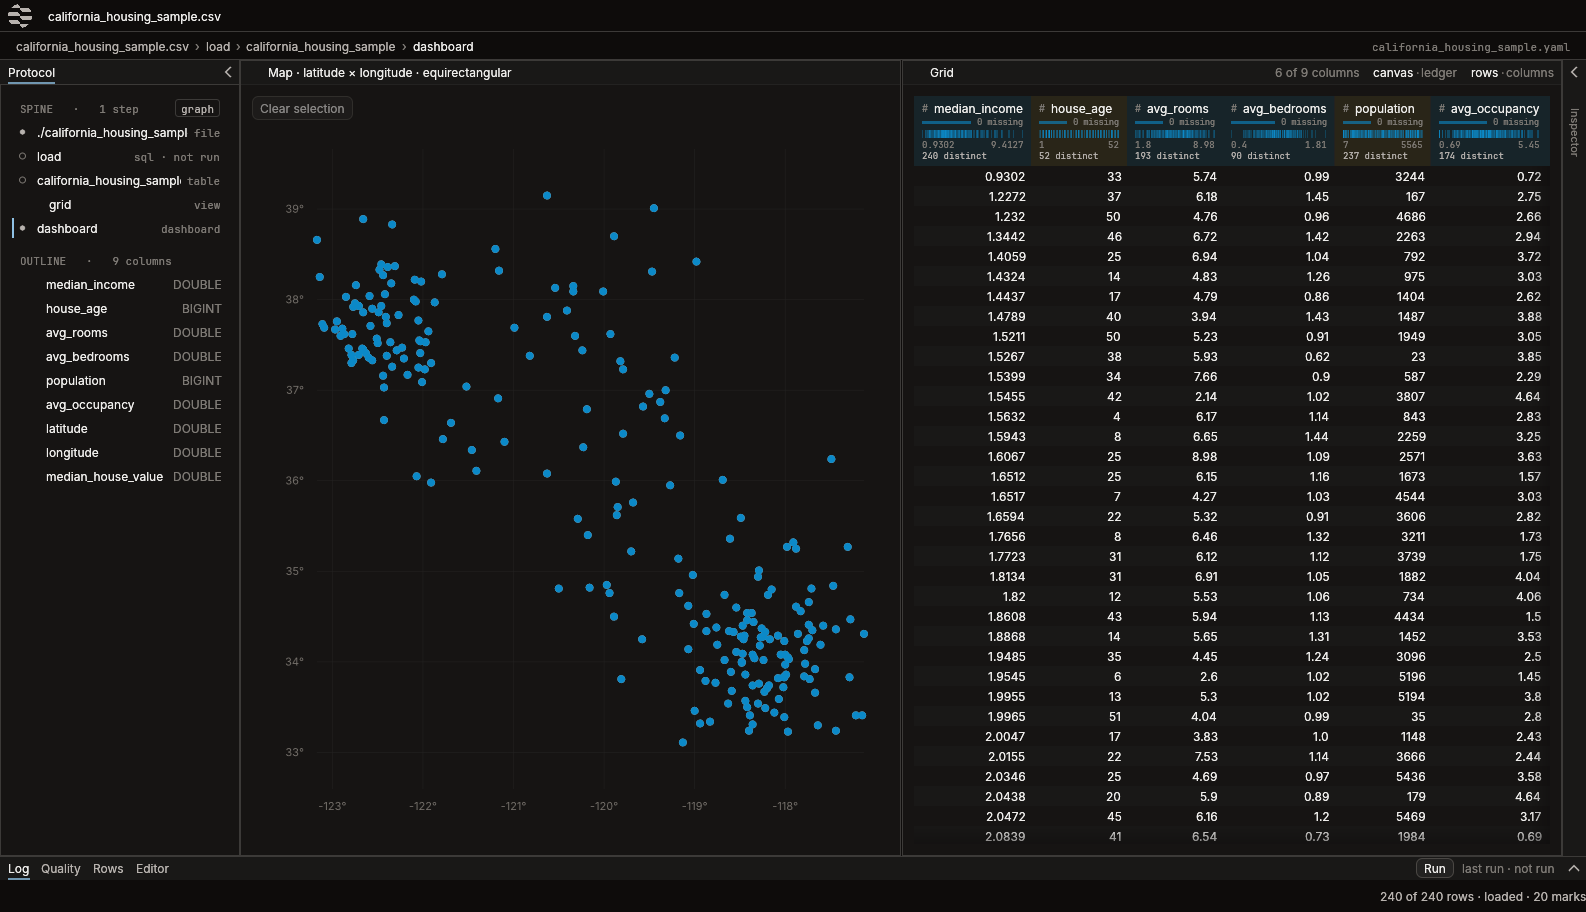Click the 'last run · not run' status
1586x912 pixels.
(x=1508, y=869)
